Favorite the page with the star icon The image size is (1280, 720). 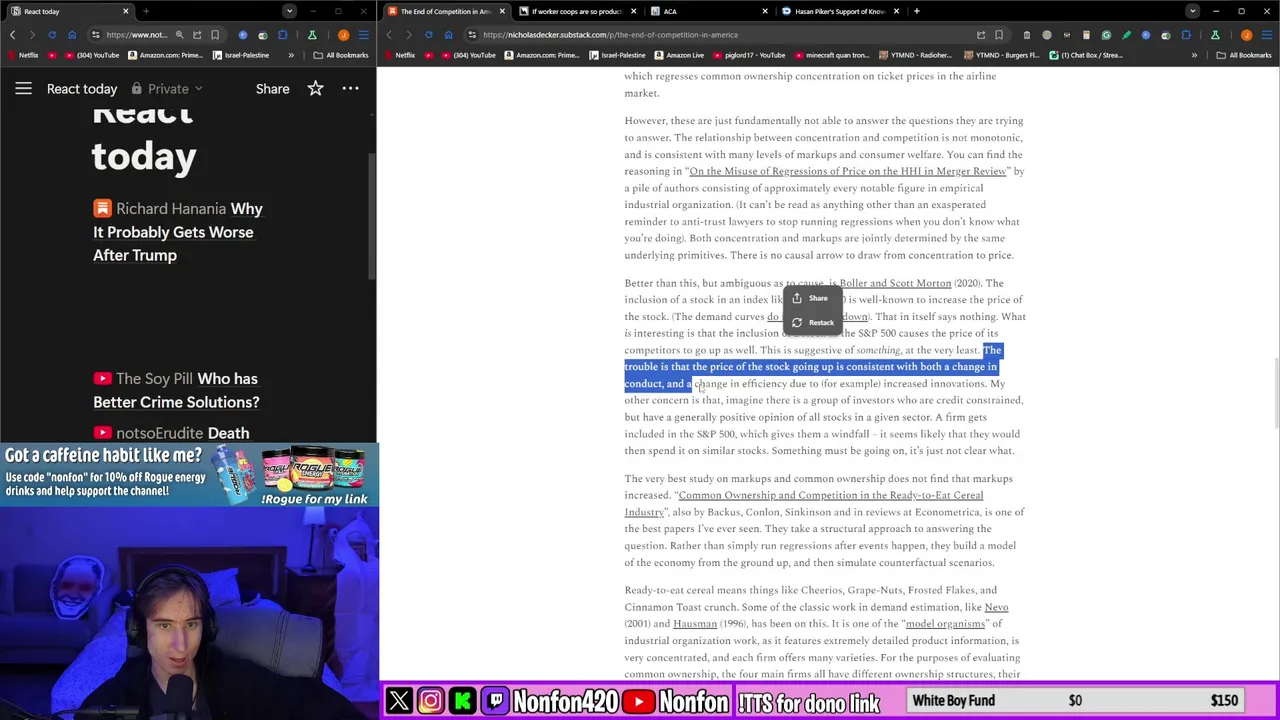315,89
